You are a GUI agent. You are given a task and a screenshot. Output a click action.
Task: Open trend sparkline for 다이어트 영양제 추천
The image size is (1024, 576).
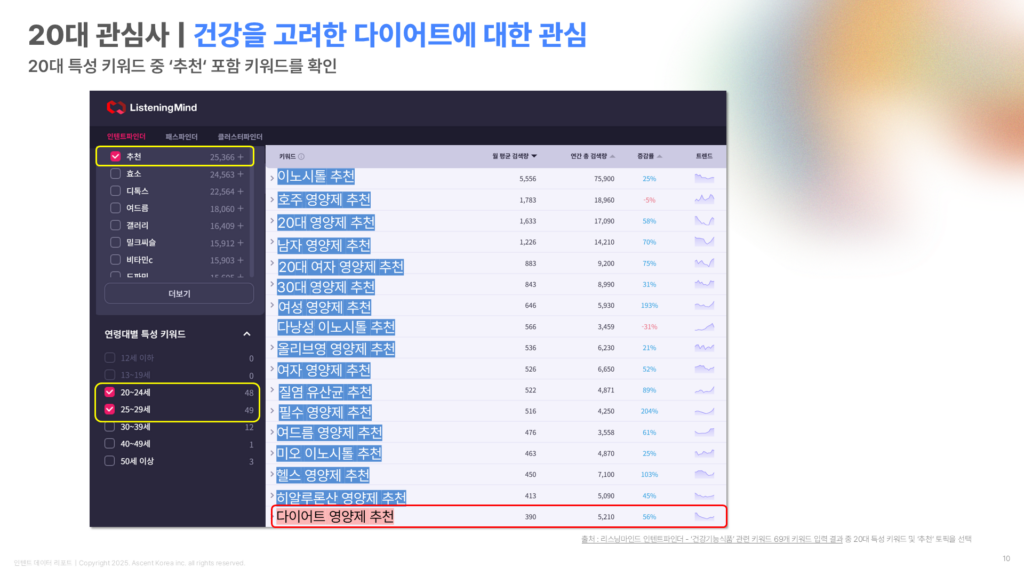click(x=704, y=517)
